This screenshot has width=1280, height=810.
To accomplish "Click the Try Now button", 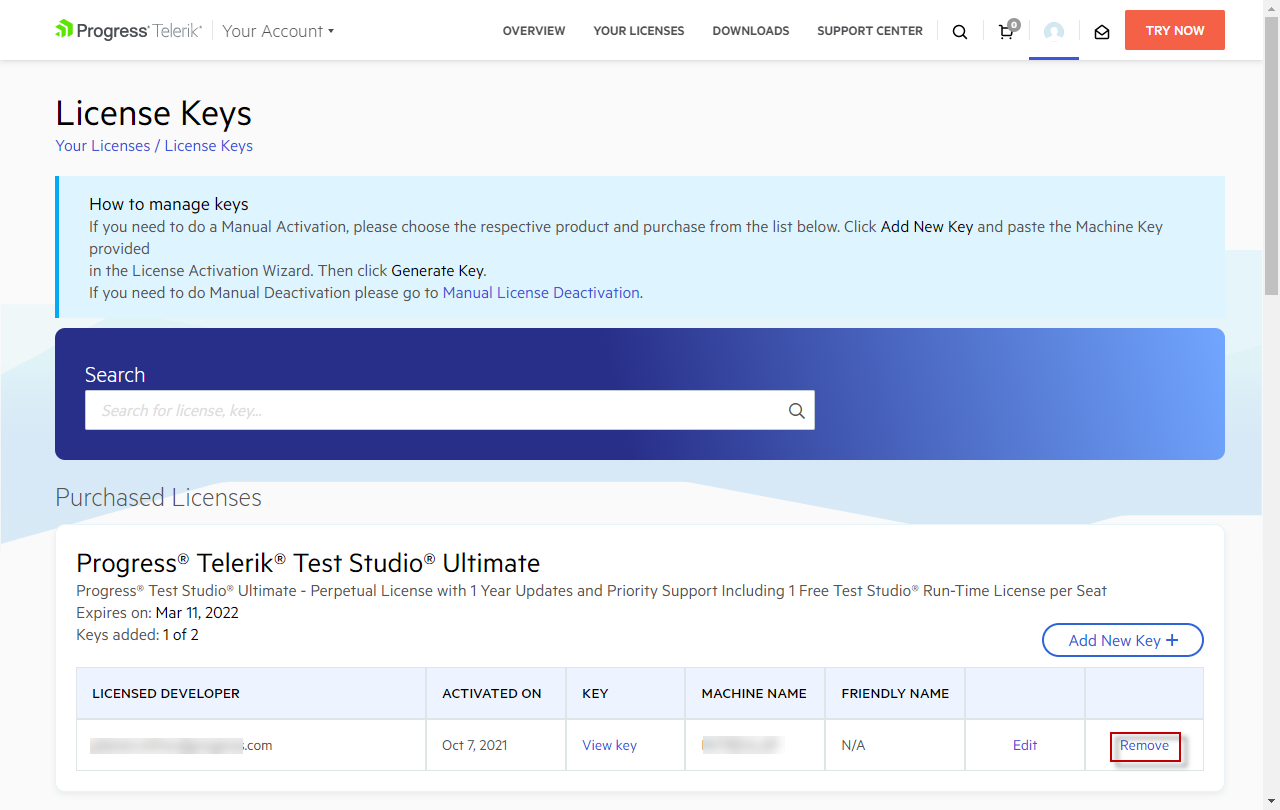I will coord(1175,30).
